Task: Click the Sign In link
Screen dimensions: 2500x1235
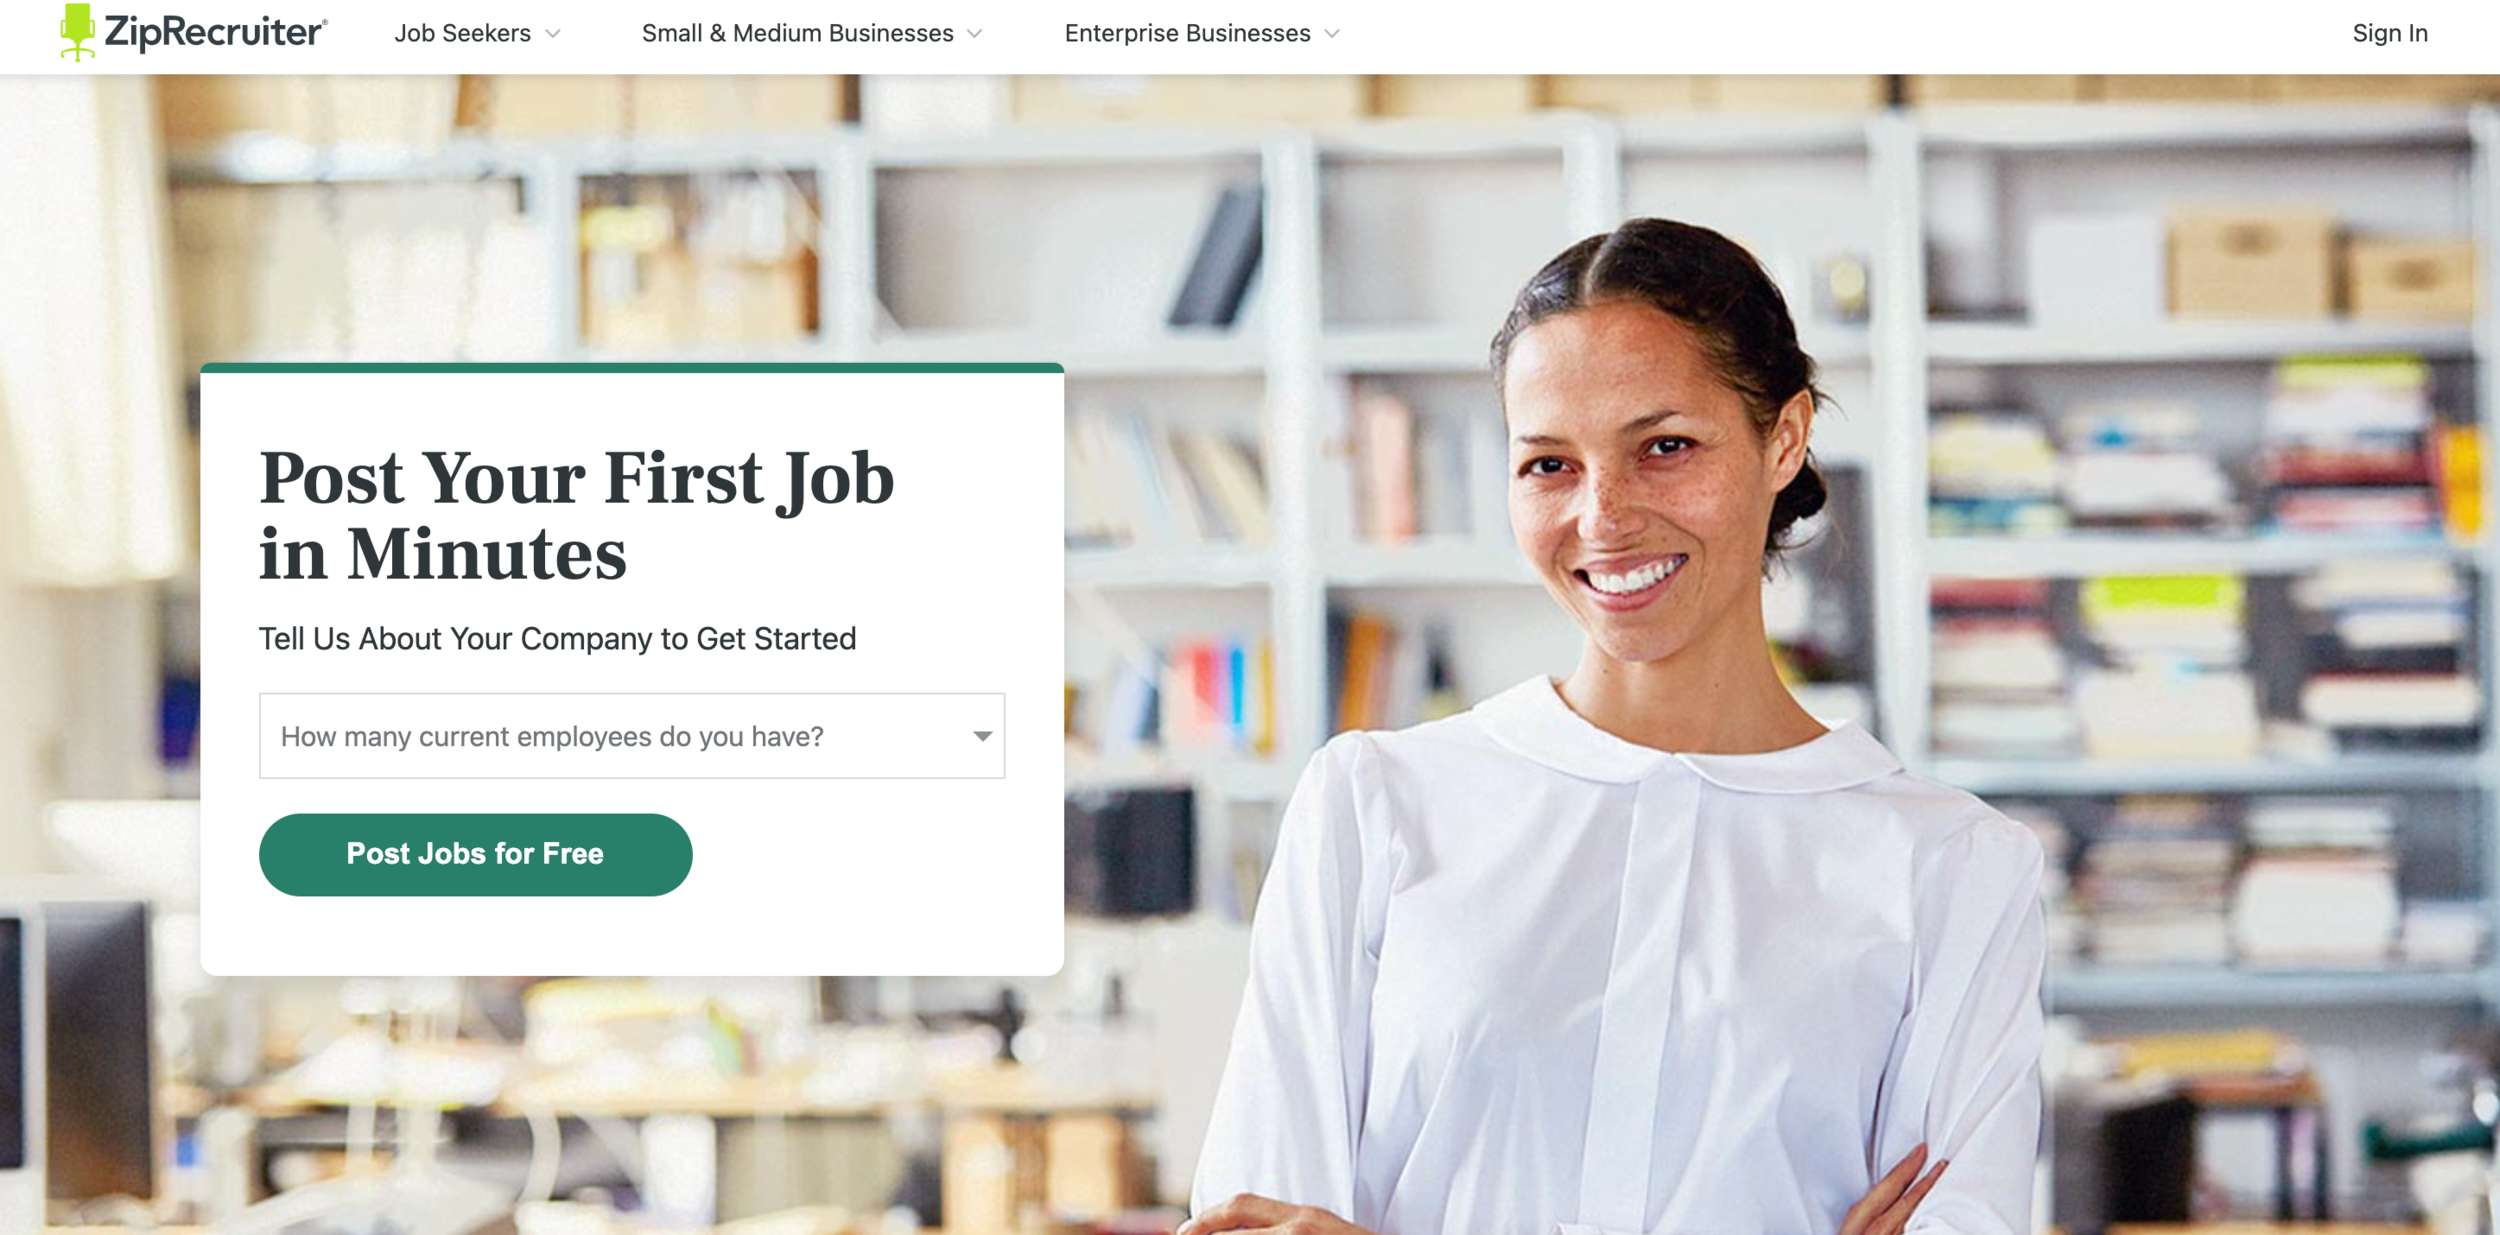Action: (x=2389, y=33)
